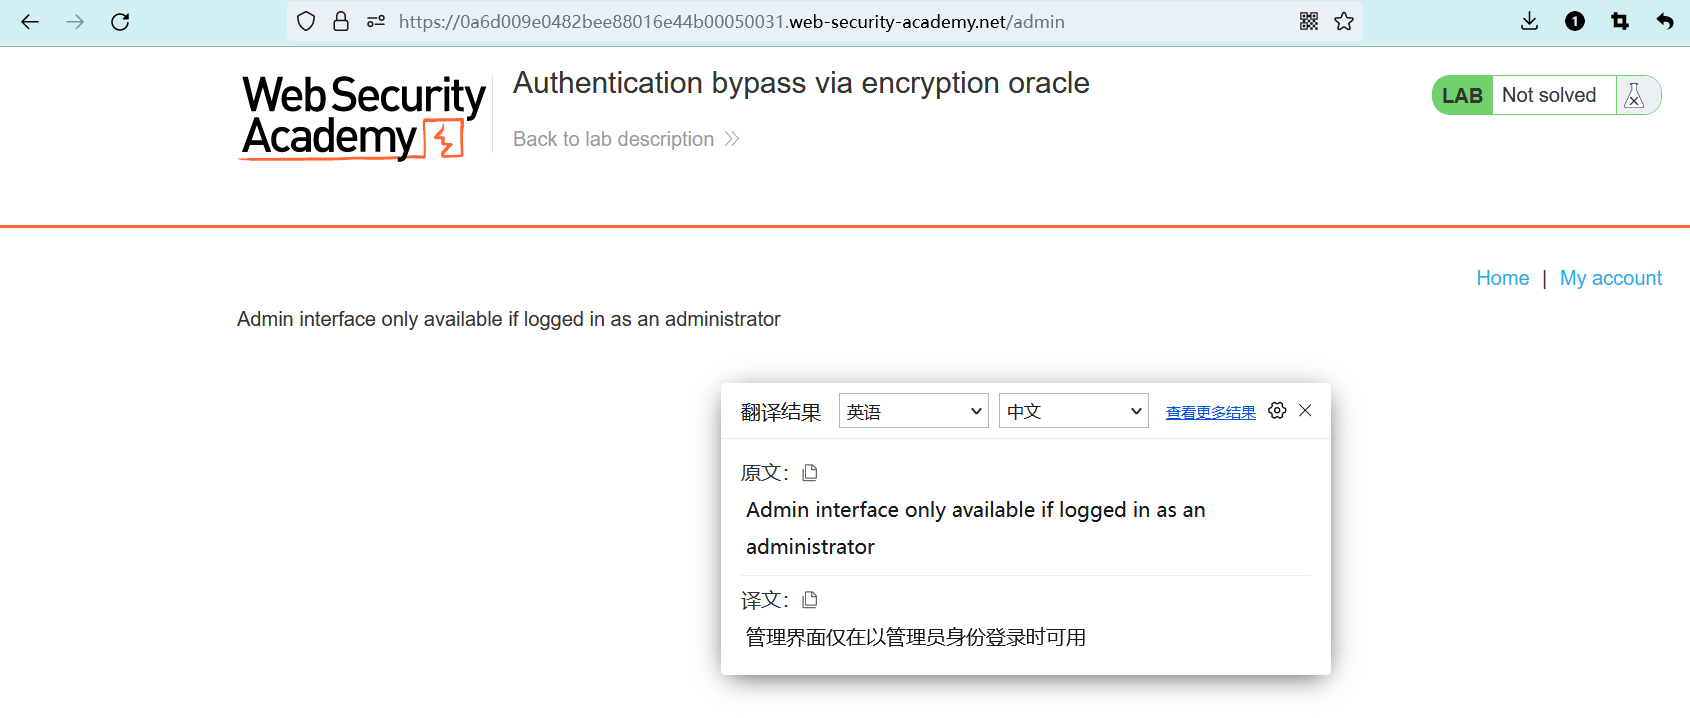Click the 查看更多结果 link
1690x718 pixels.
1210,412
